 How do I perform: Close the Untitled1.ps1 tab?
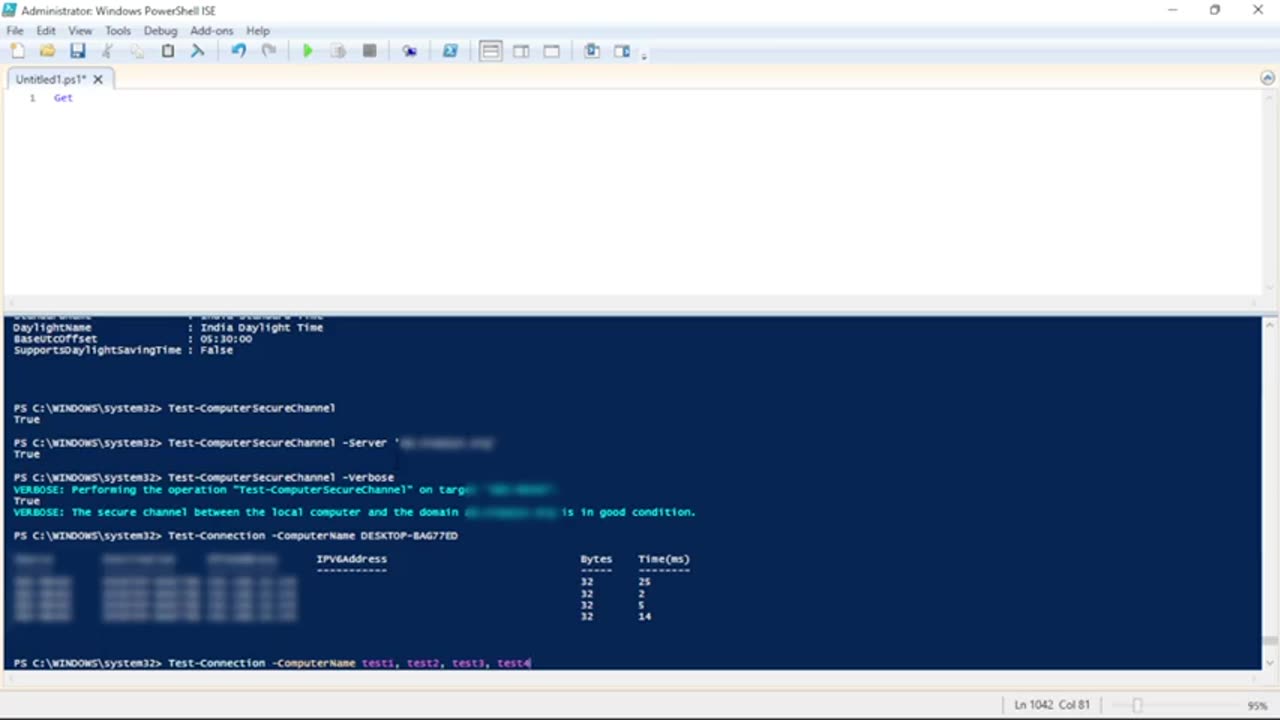[x=98, y=79]
